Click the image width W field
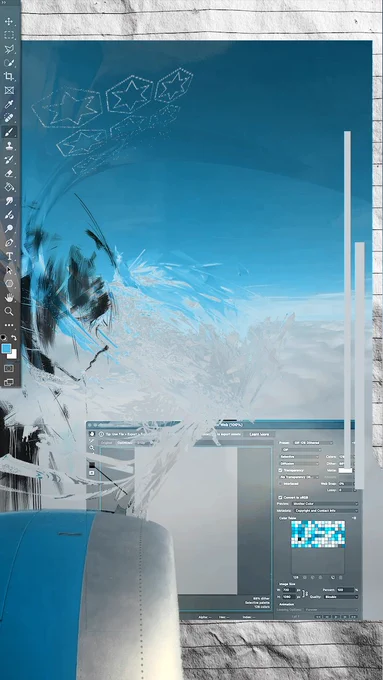The image size is (383, 680). [289, 590]
